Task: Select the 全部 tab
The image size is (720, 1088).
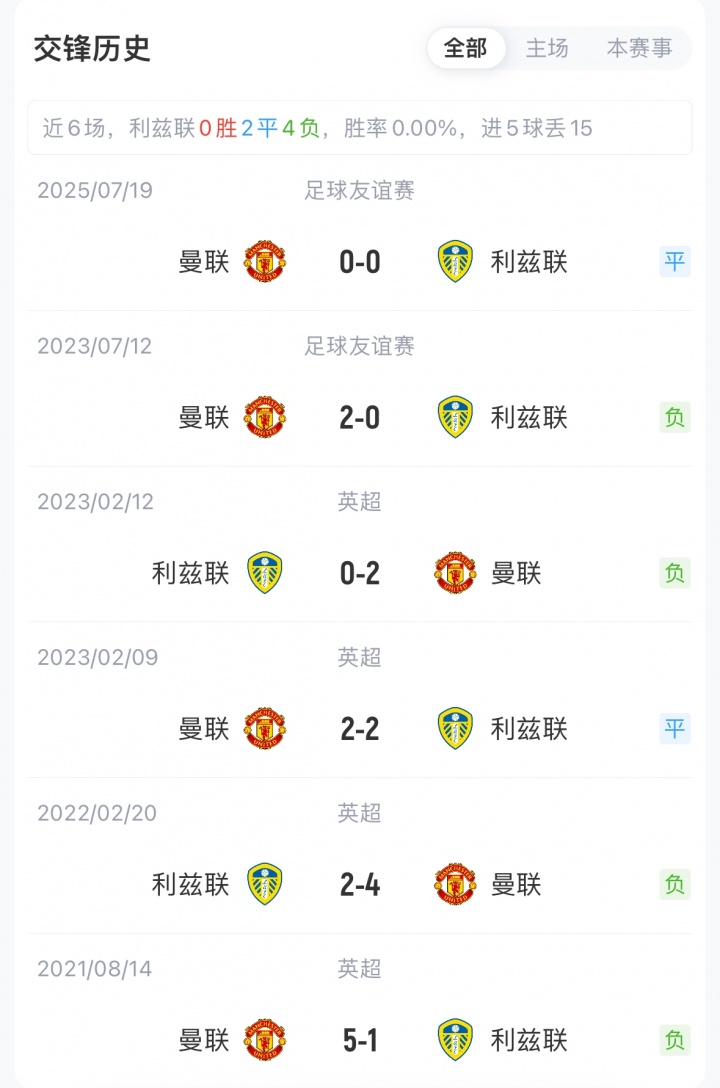Action: click(466, 48)
